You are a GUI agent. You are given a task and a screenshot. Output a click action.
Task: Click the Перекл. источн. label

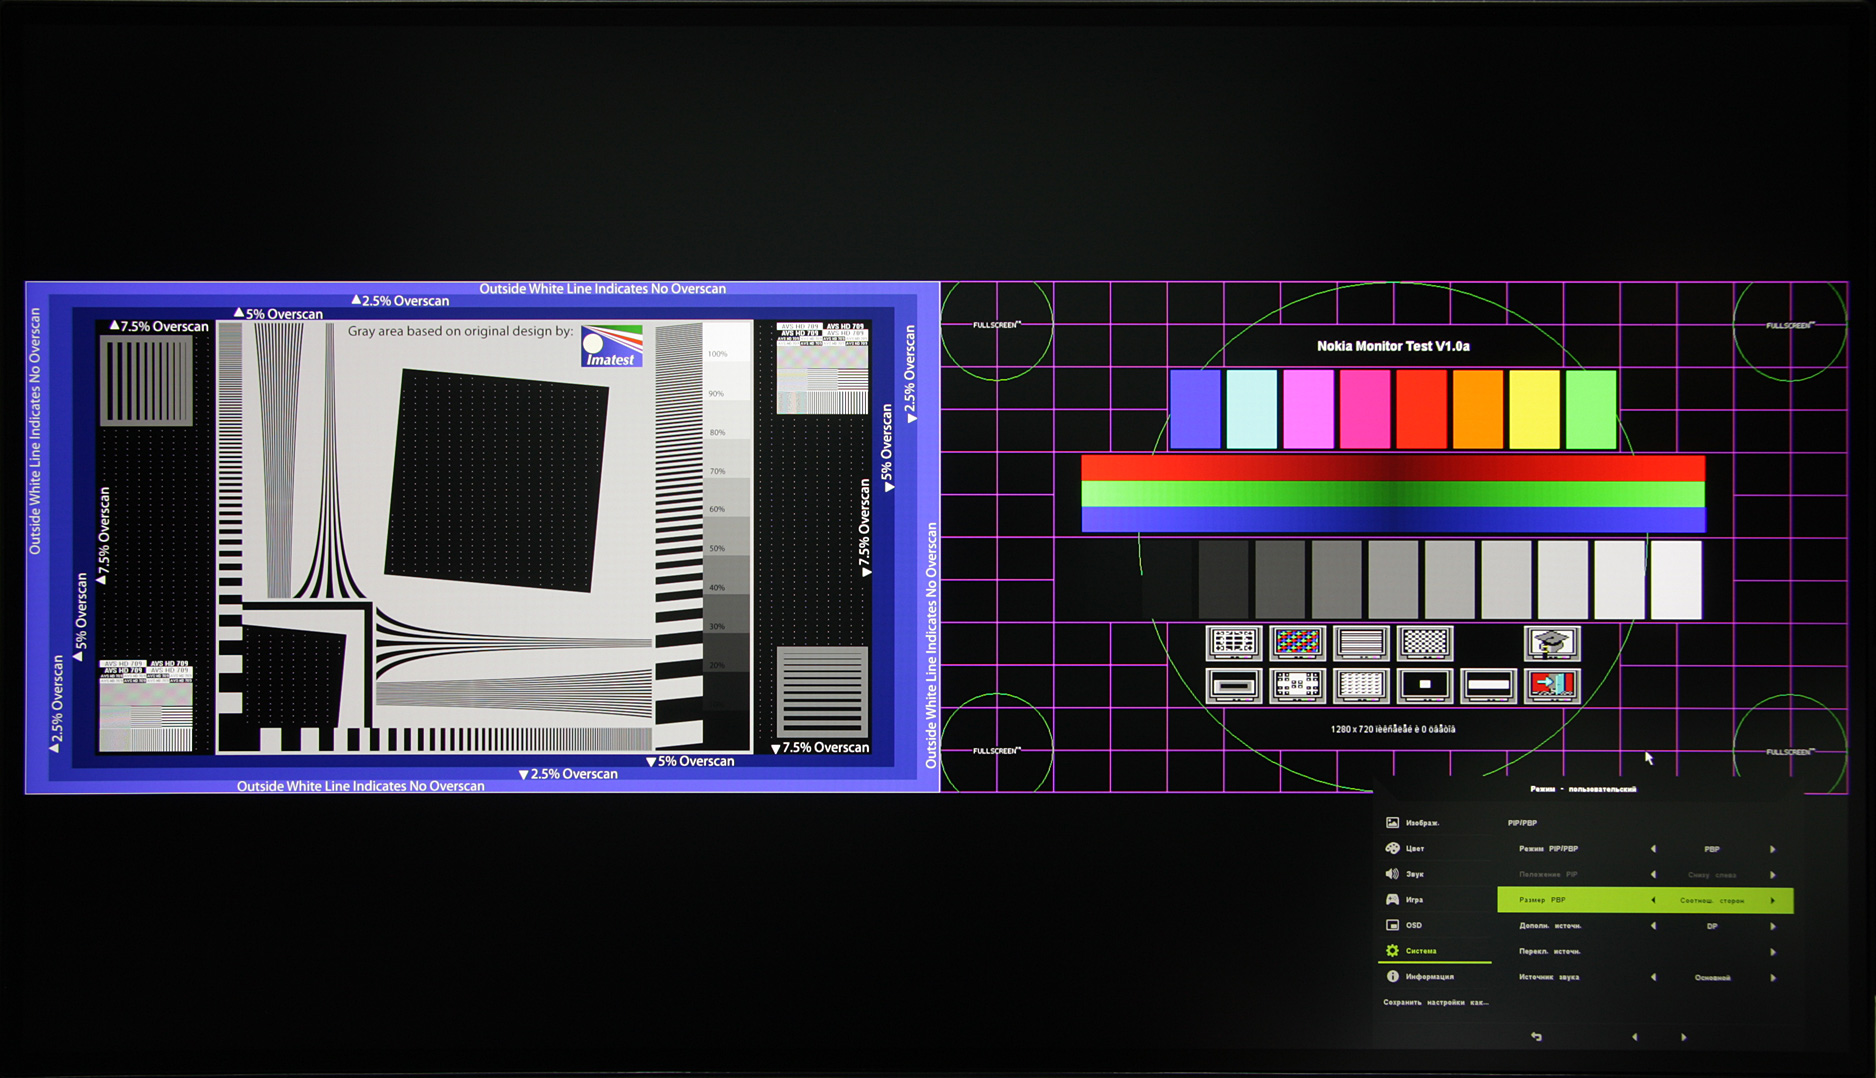tap(1550, 952)
